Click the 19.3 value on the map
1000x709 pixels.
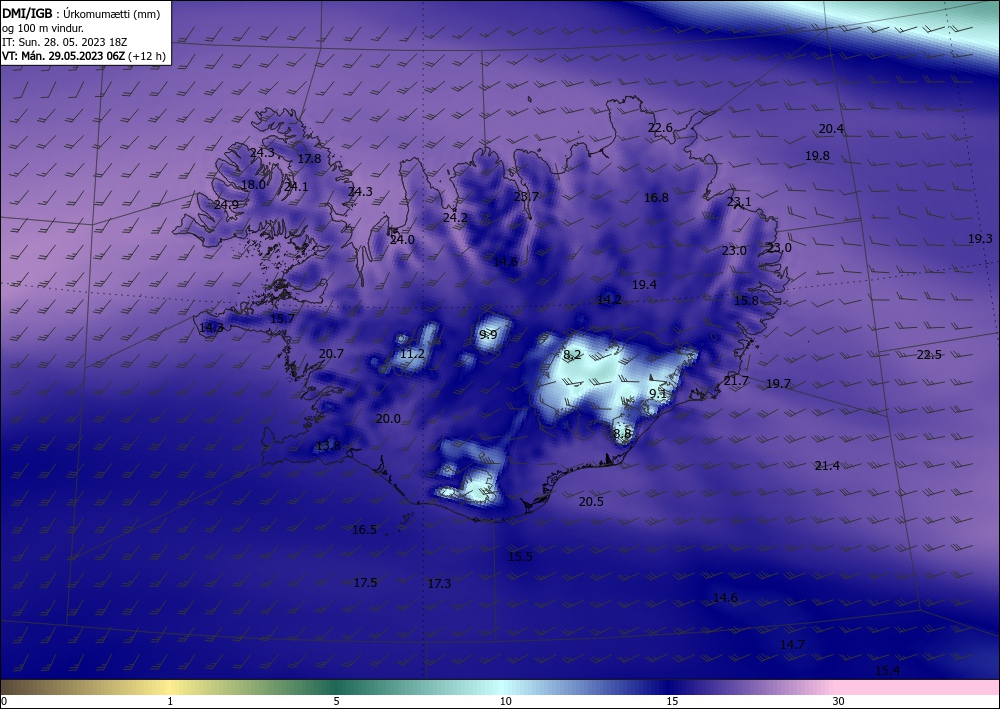[980, 239]
